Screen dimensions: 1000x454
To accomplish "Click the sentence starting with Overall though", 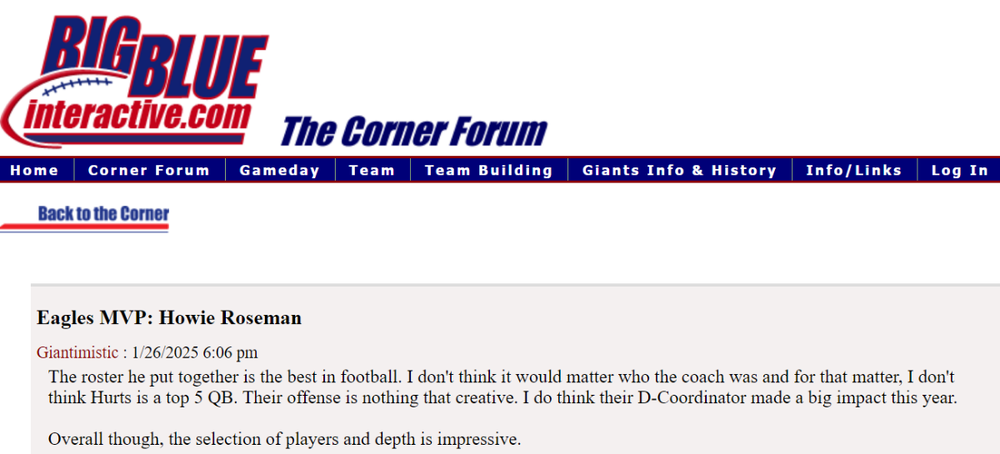I will point(284,439).
